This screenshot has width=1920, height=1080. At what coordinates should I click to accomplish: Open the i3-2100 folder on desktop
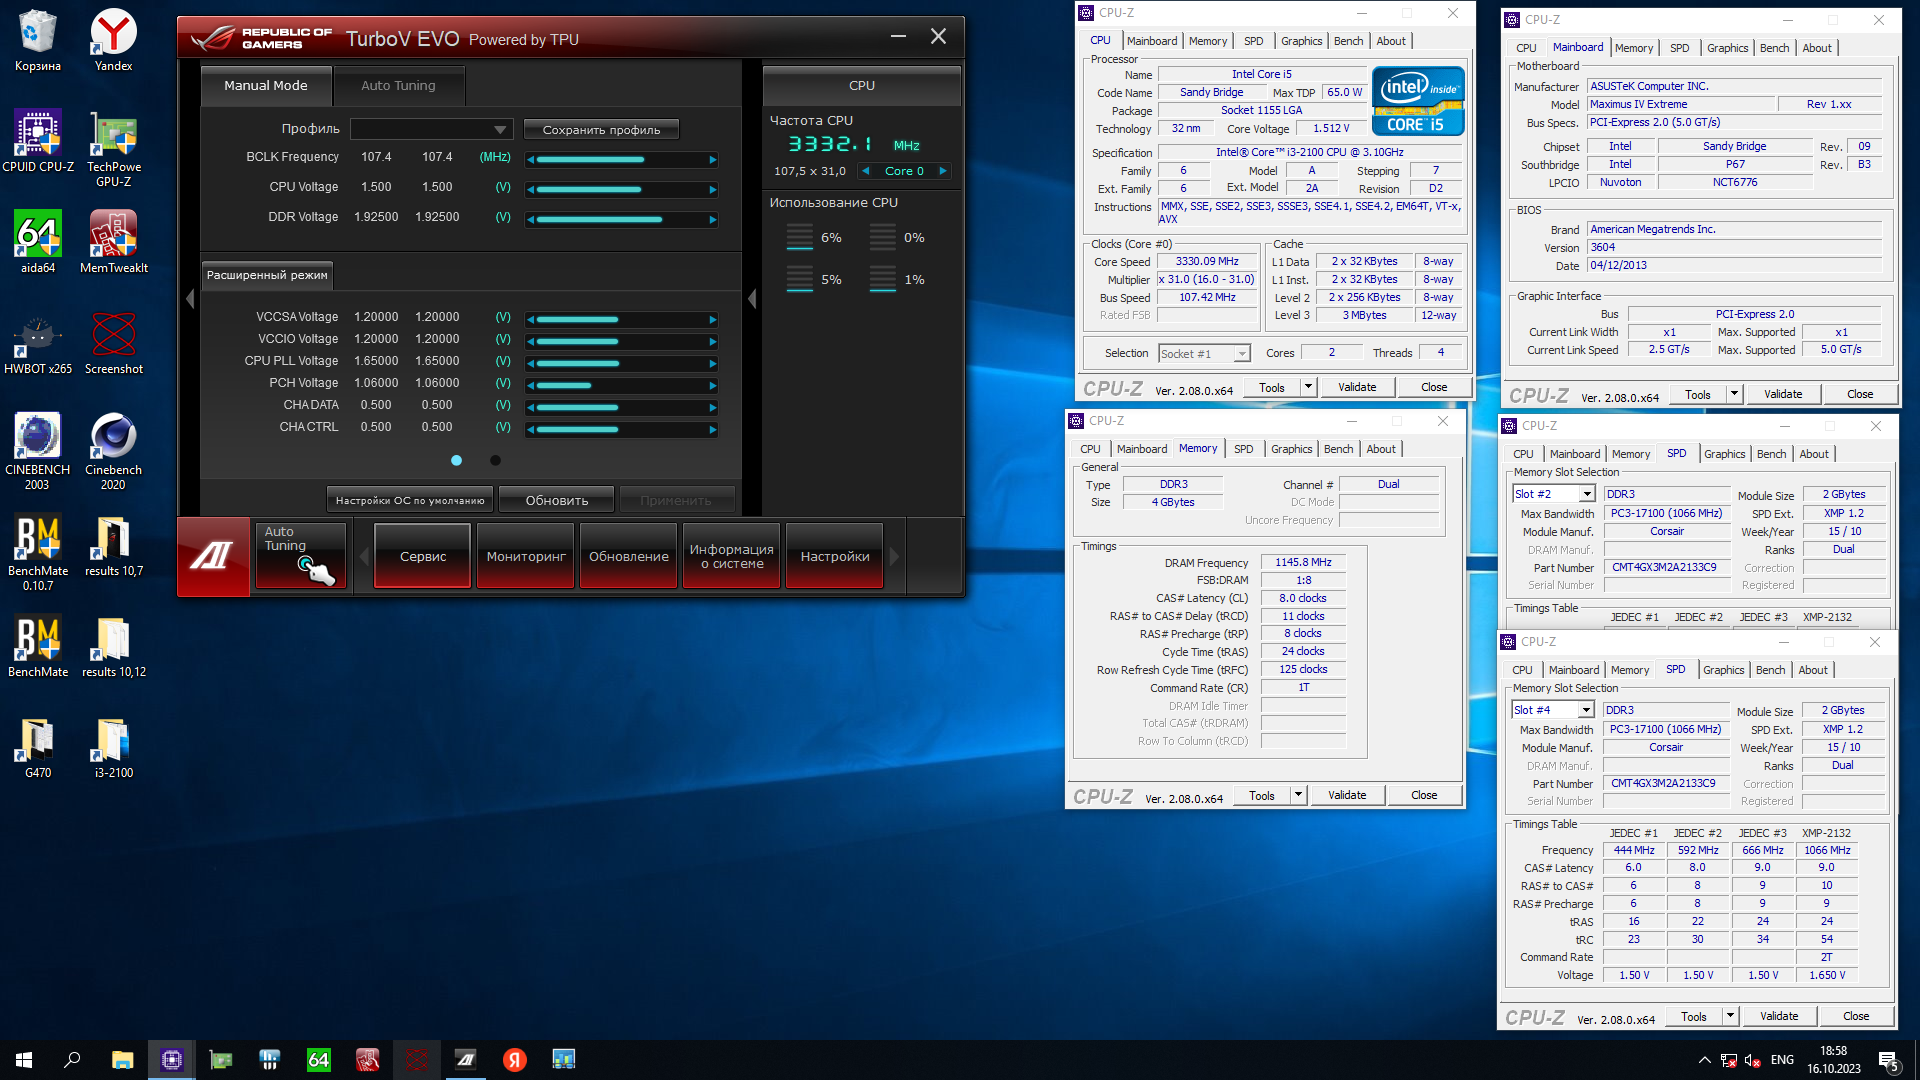click(x=113, y=747)
